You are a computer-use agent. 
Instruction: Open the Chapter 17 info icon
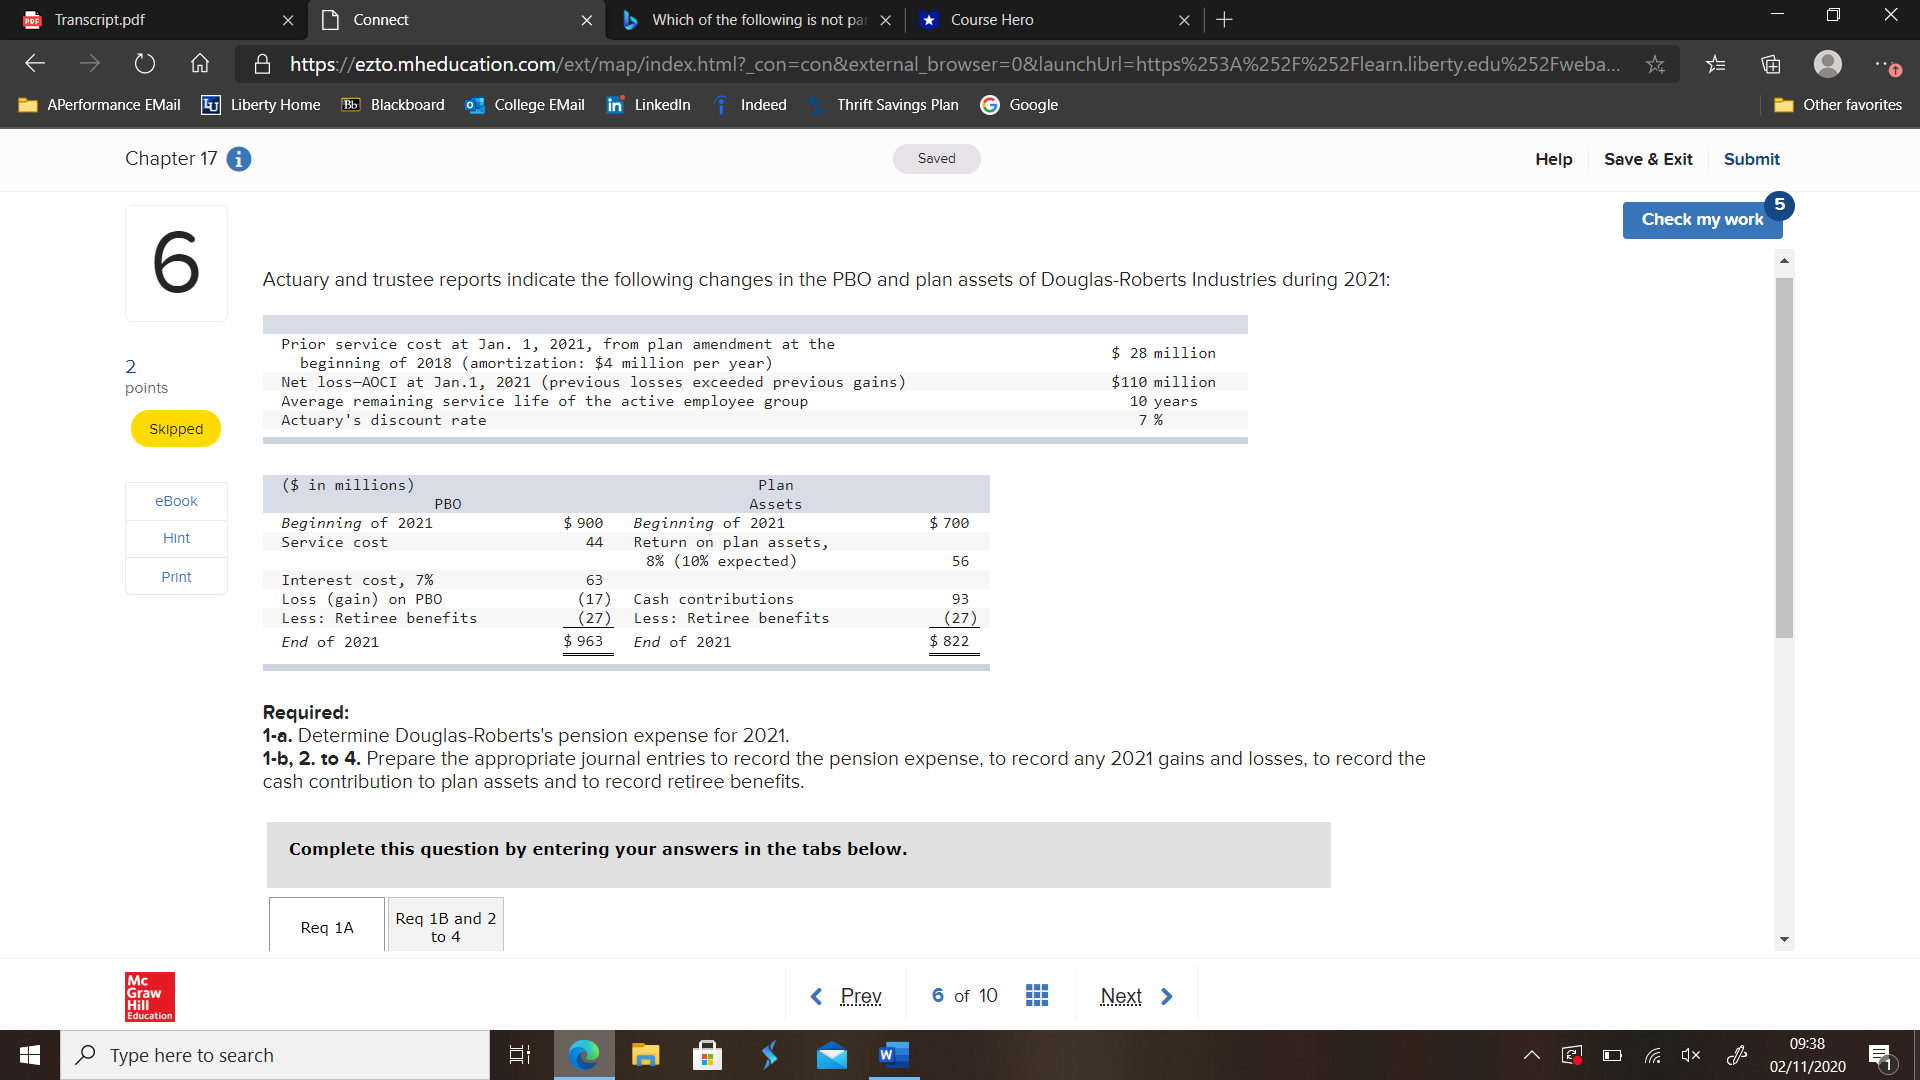pyautogui.click(x=238, y=159)
